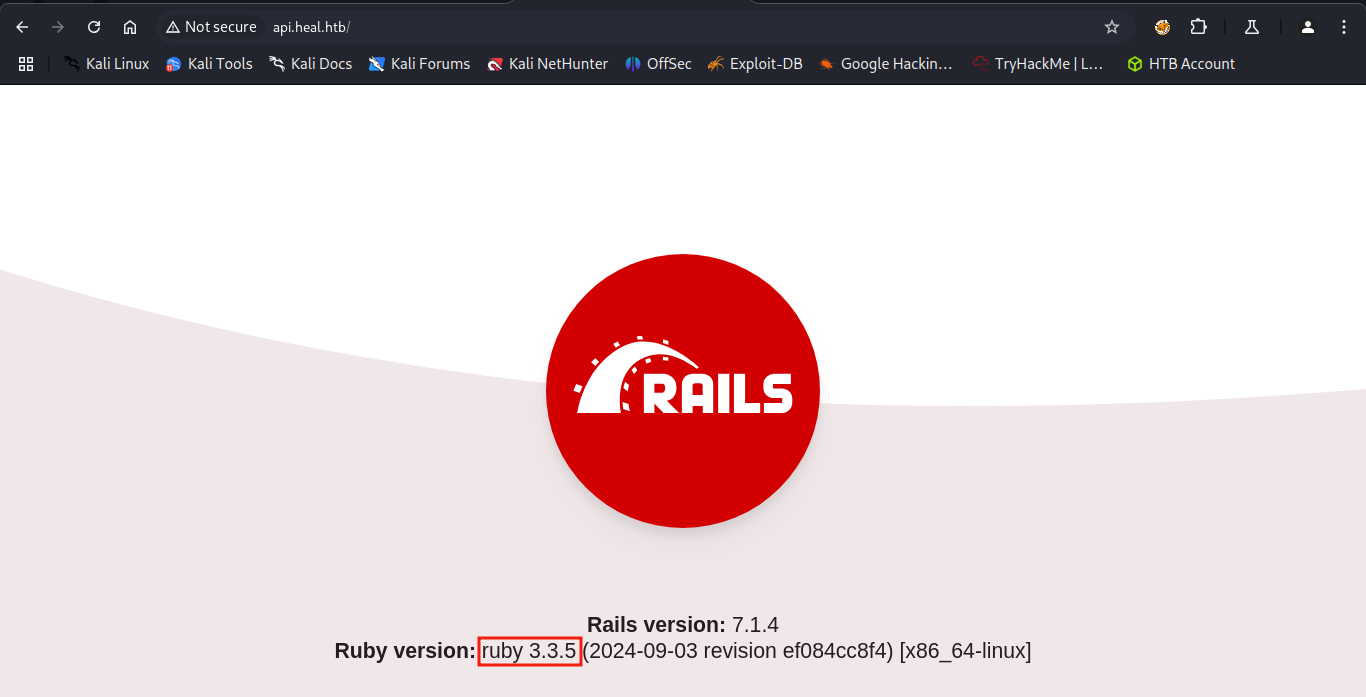Open the Kali Linux bookmark

[x=106, y=64]
